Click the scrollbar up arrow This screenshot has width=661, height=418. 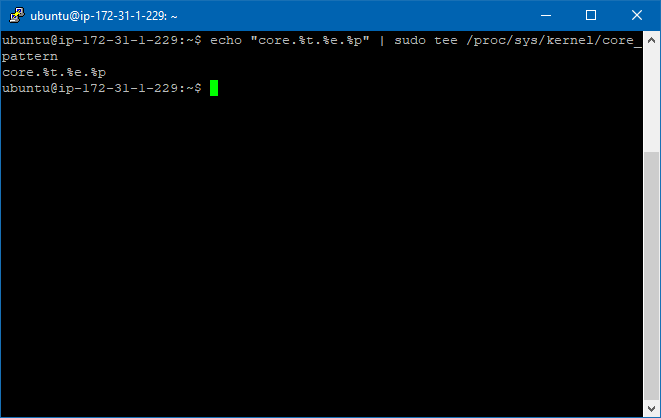(651, 40)
